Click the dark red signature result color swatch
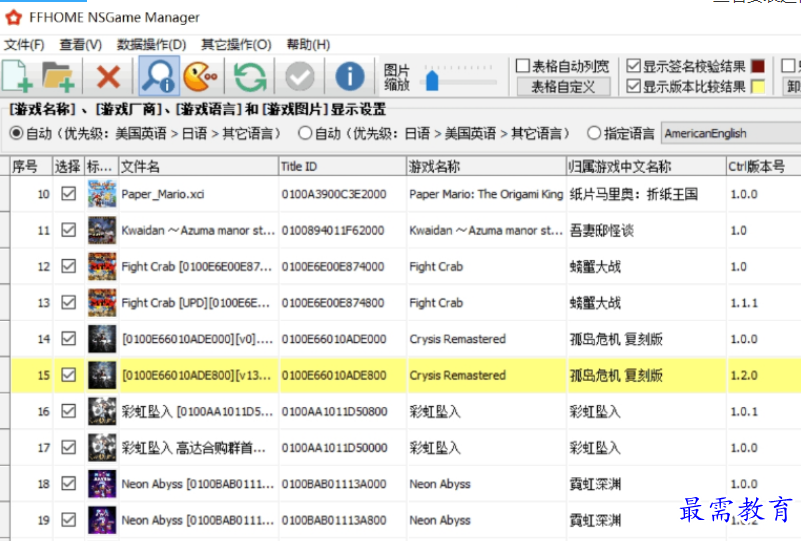The image size is (801, 541). [758, 66]
